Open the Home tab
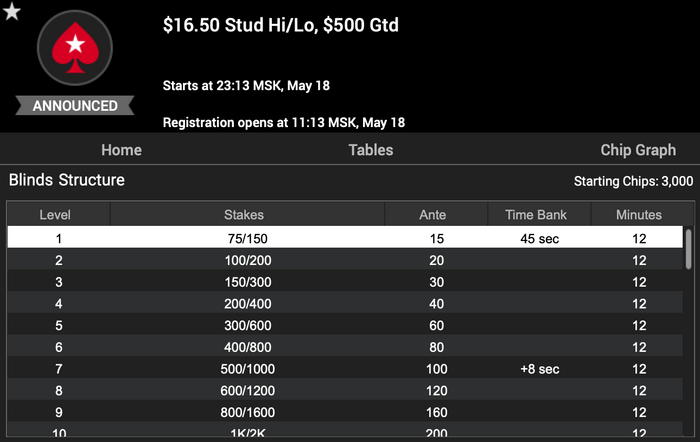 (x=121, y=150)
